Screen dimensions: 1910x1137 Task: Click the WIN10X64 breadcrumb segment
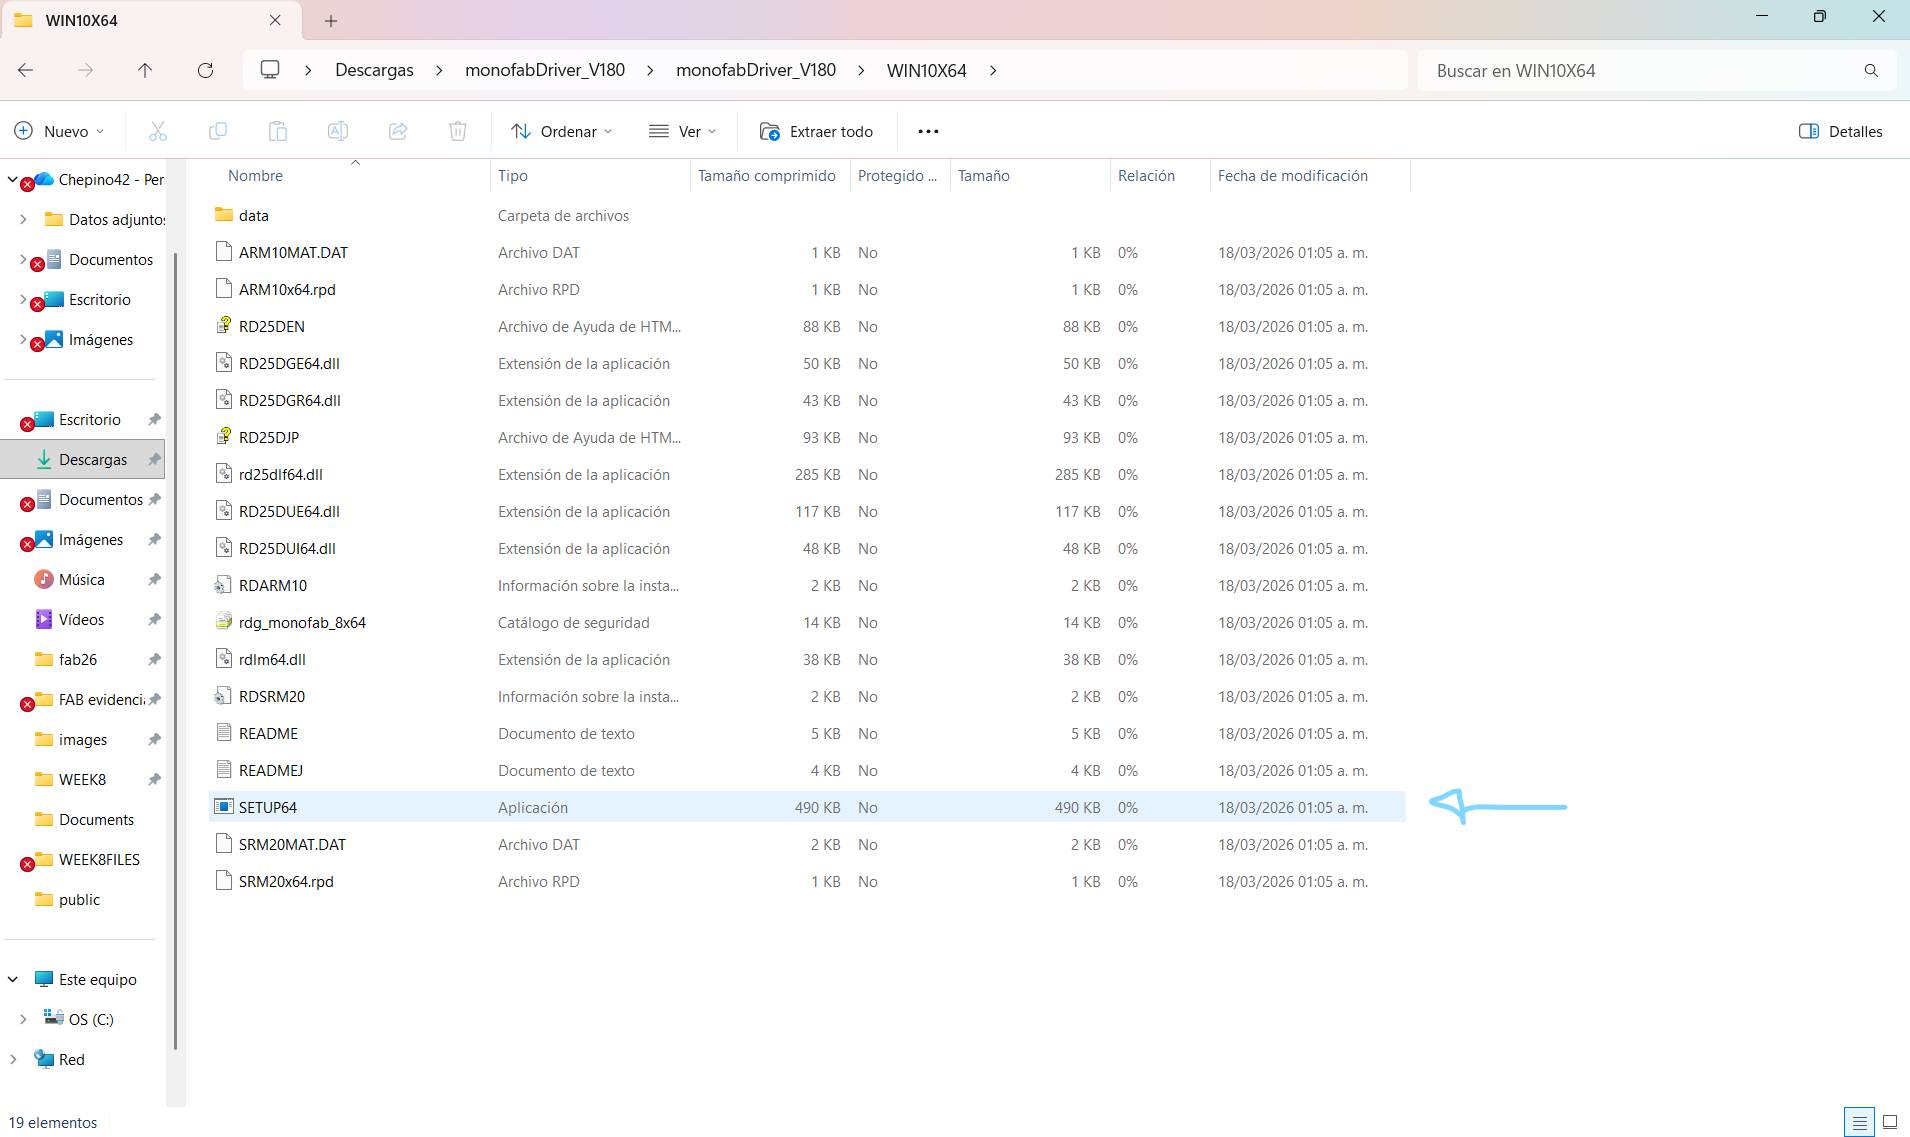tap(927, 70)
